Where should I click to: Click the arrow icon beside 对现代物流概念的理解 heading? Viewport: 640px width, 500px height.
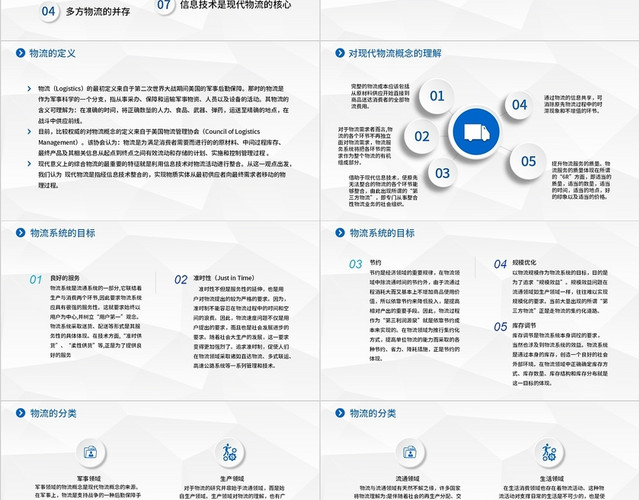coord(340,53)
